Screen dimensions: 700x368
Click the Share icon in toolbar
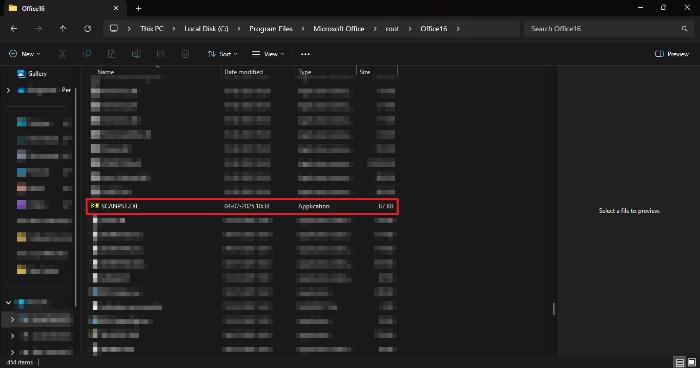click(x=161, y=54)
